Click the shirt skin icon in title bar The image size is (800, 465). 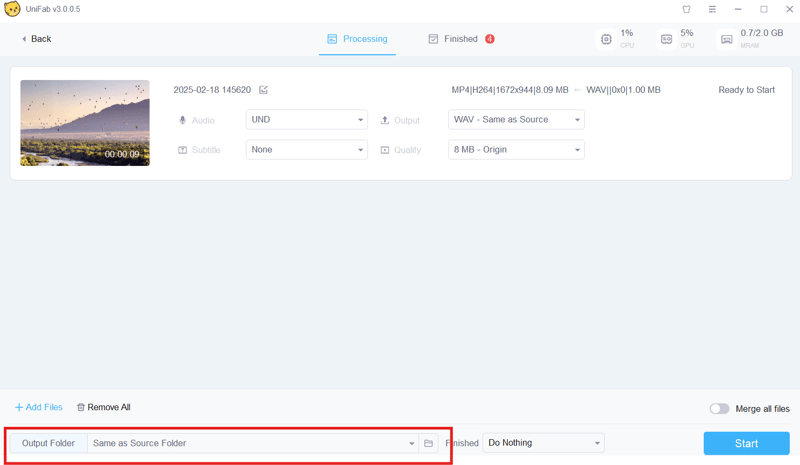point(686,9)
